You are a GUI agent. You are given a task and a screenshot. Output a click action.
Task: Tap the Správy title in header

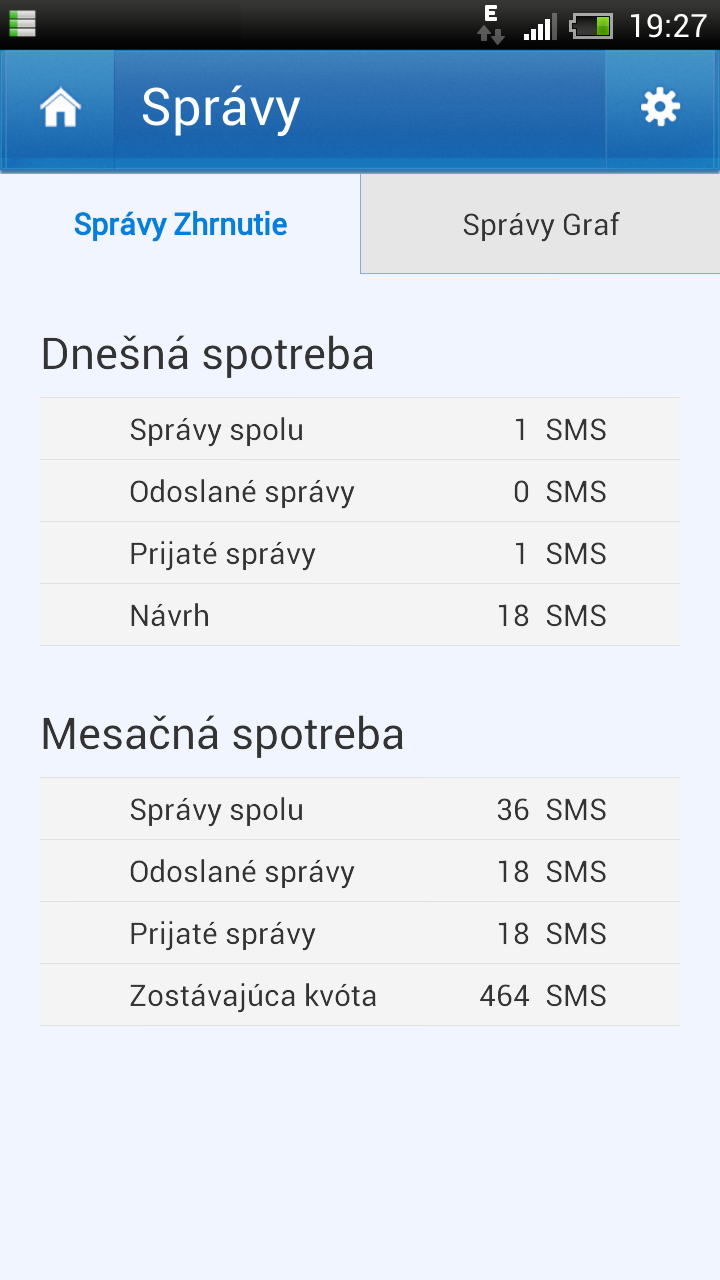point(221,108)
